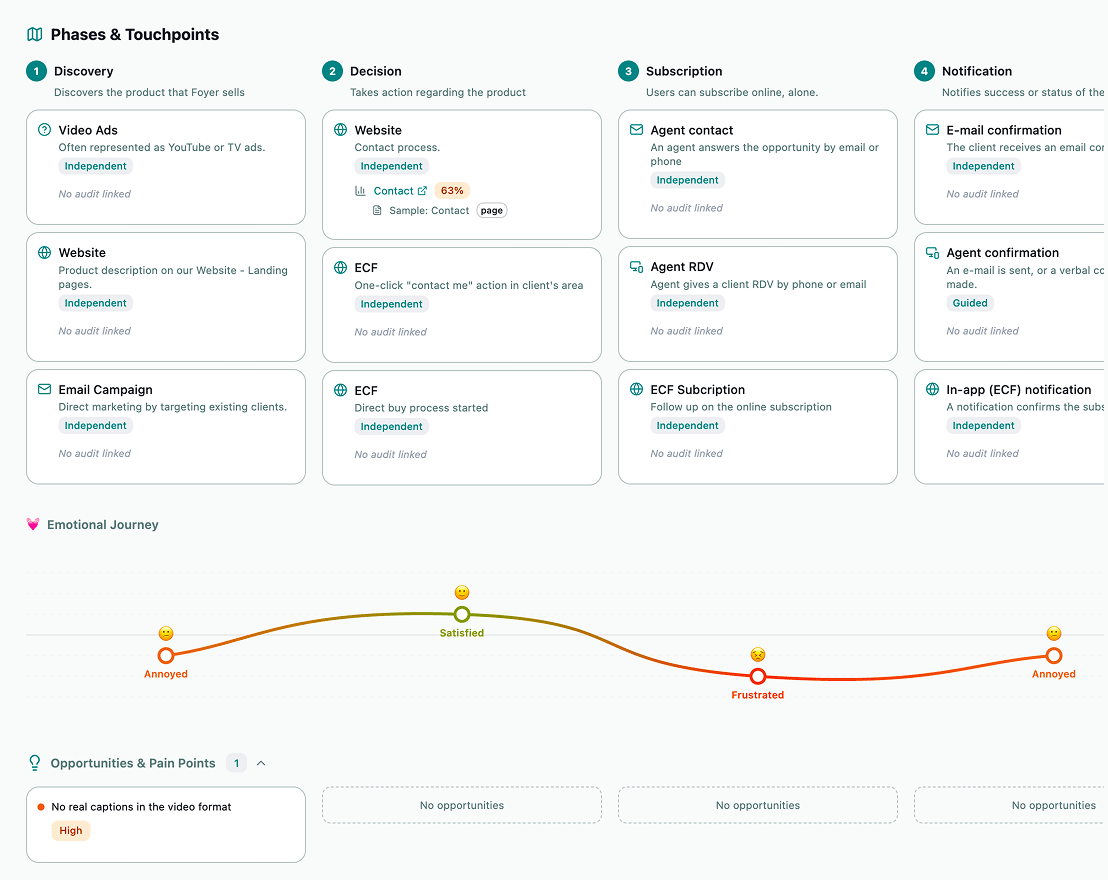
Task: Click the globe icon on Discovery Website card
Action: click(x=45, y=252)
